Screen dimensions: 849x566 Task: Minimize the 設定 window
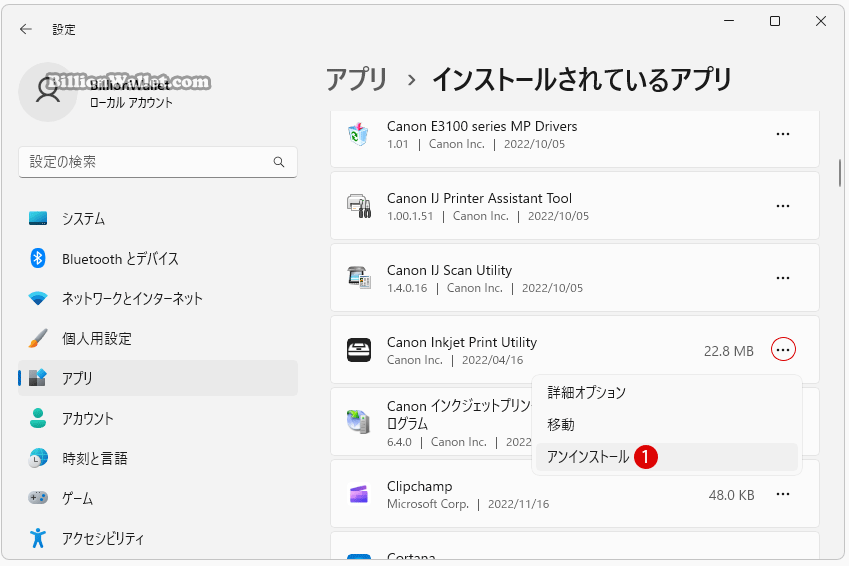[x=729, y=21]
